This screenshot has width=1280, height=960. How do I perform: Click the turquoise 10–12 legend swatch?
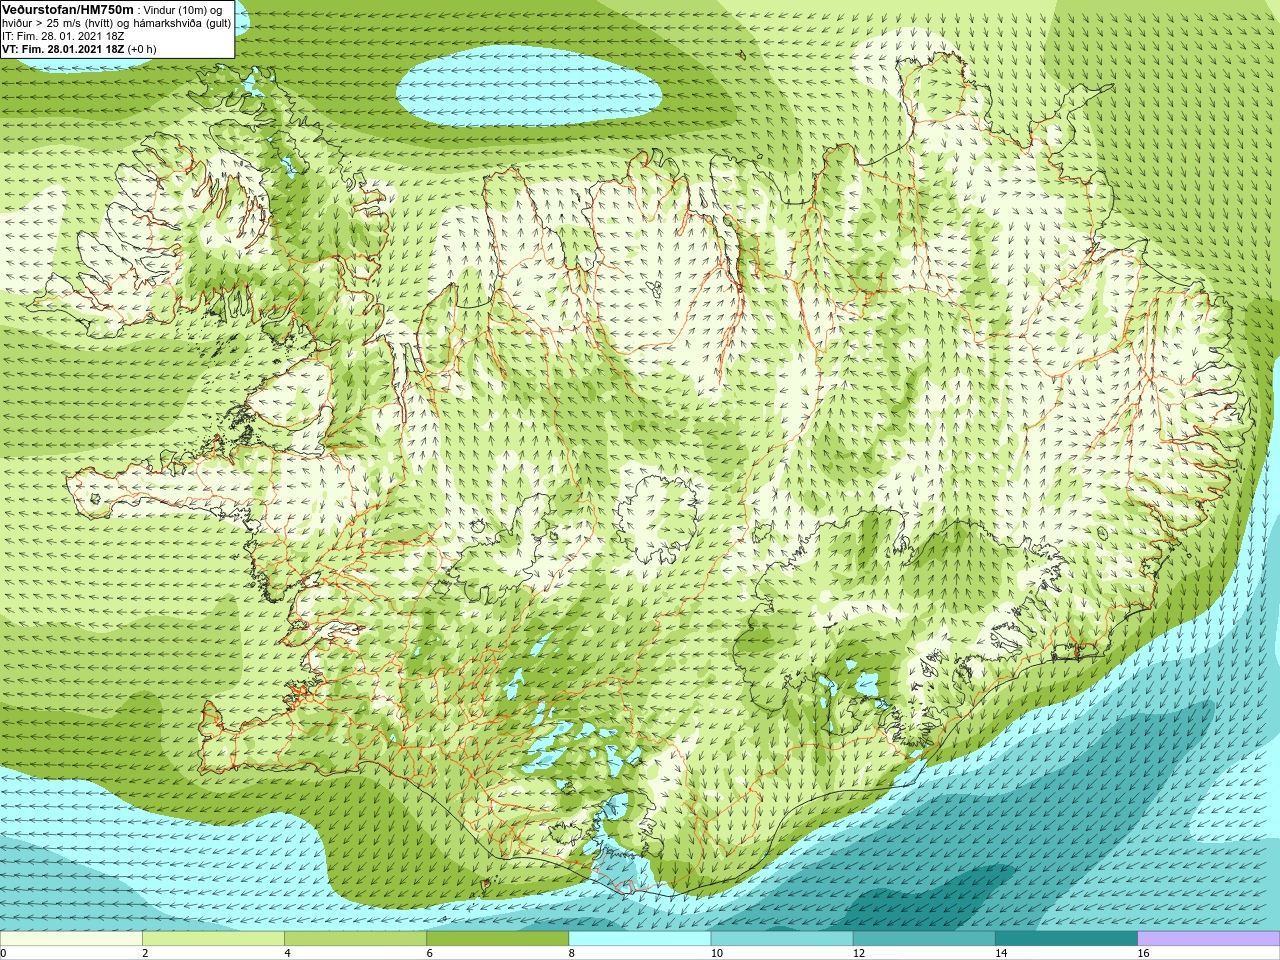(782, 939)
